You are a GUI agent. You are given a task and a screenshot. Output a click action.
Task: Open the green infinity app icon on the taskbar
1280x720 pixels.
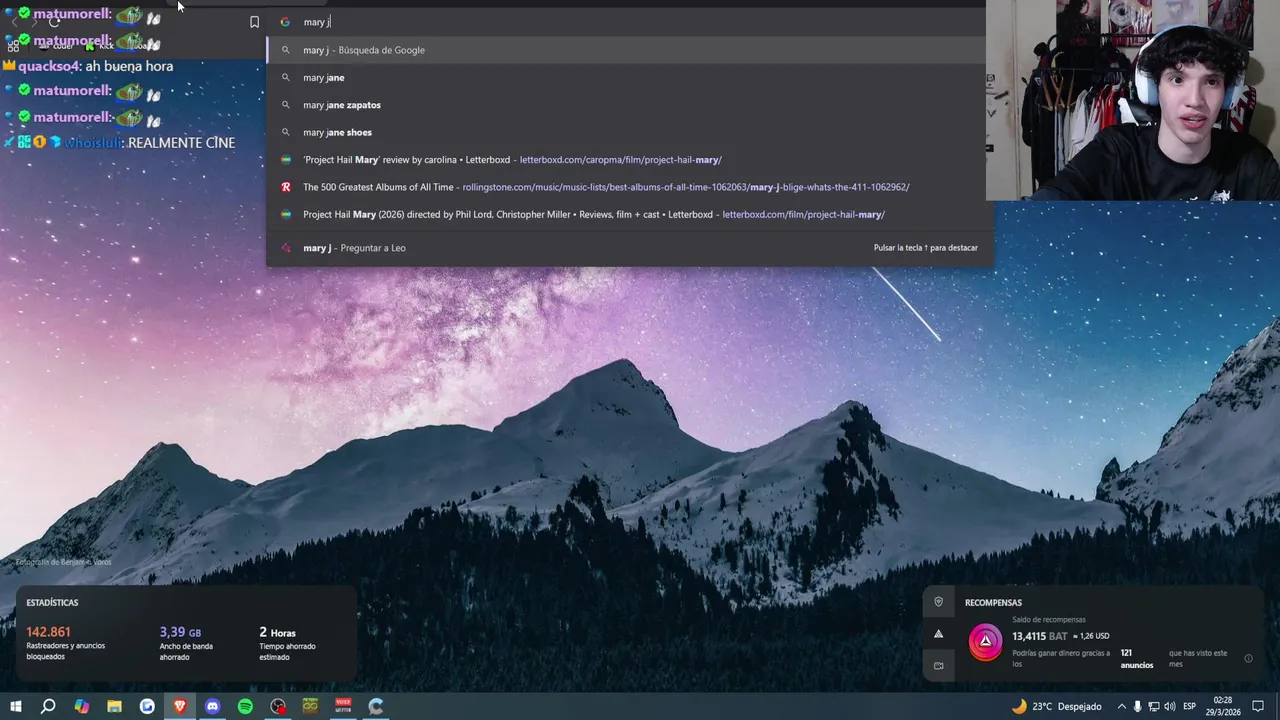click(x=310, y=706)
